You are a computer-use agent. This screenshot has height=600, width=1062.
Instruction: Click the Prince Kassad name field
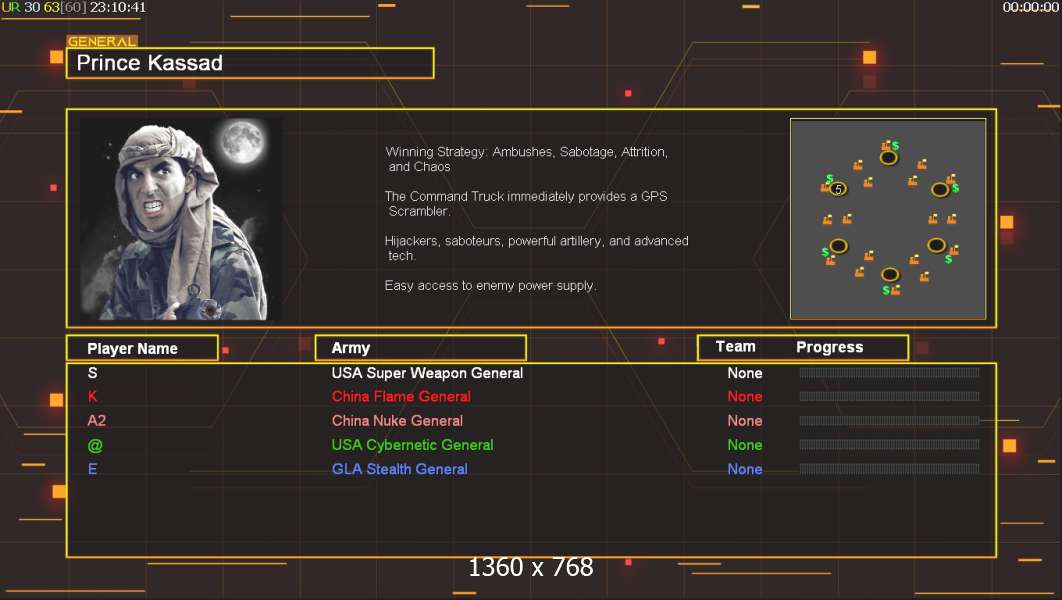pos(250,63)
